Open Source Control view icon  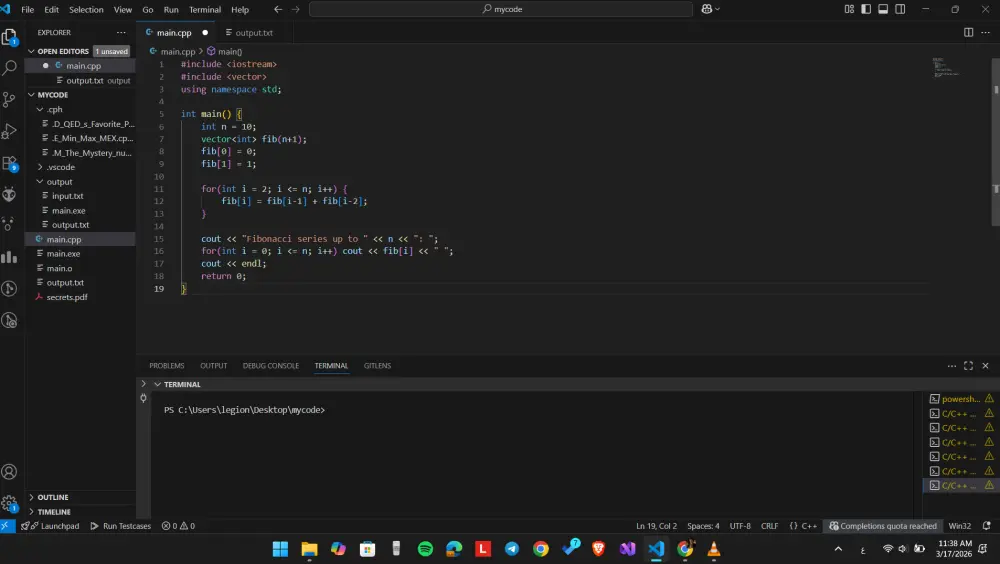pos(10,100)
